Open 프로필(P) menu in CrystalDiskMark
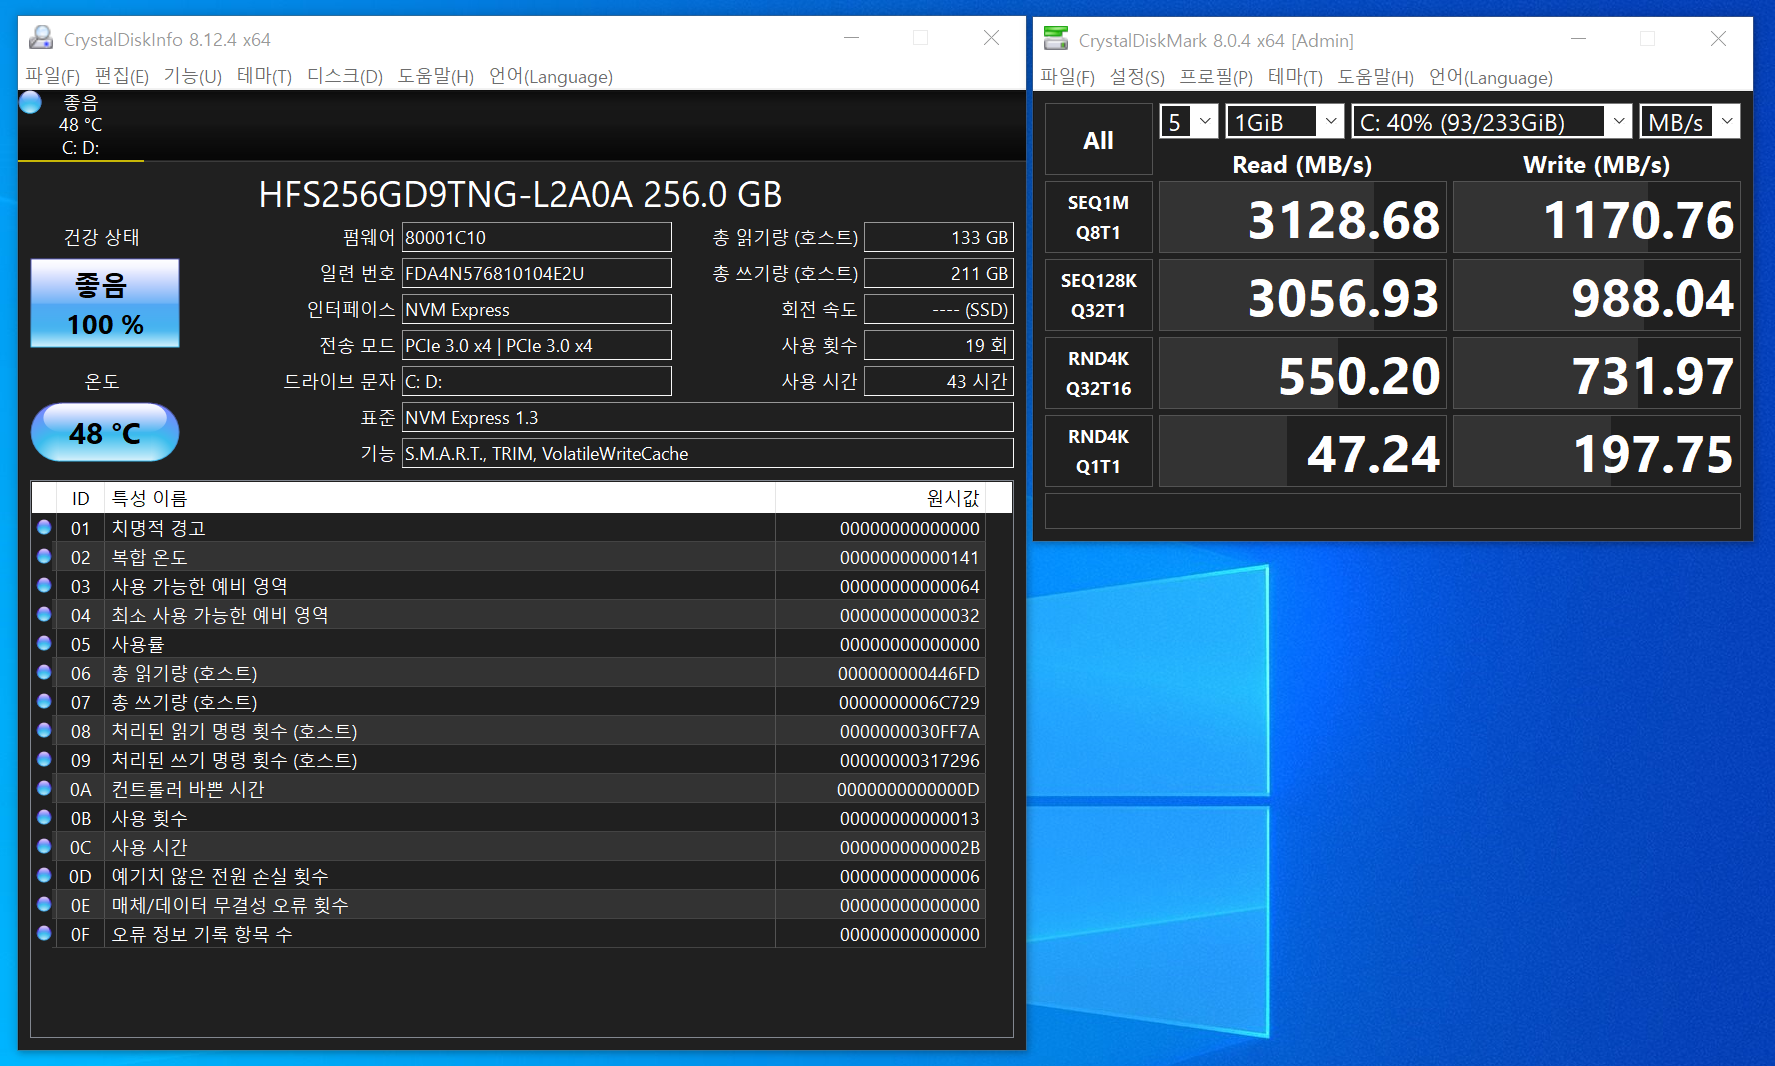Image resolution: width=1775 pixels, height=1066 pixels. click(x=1216, y=77)
